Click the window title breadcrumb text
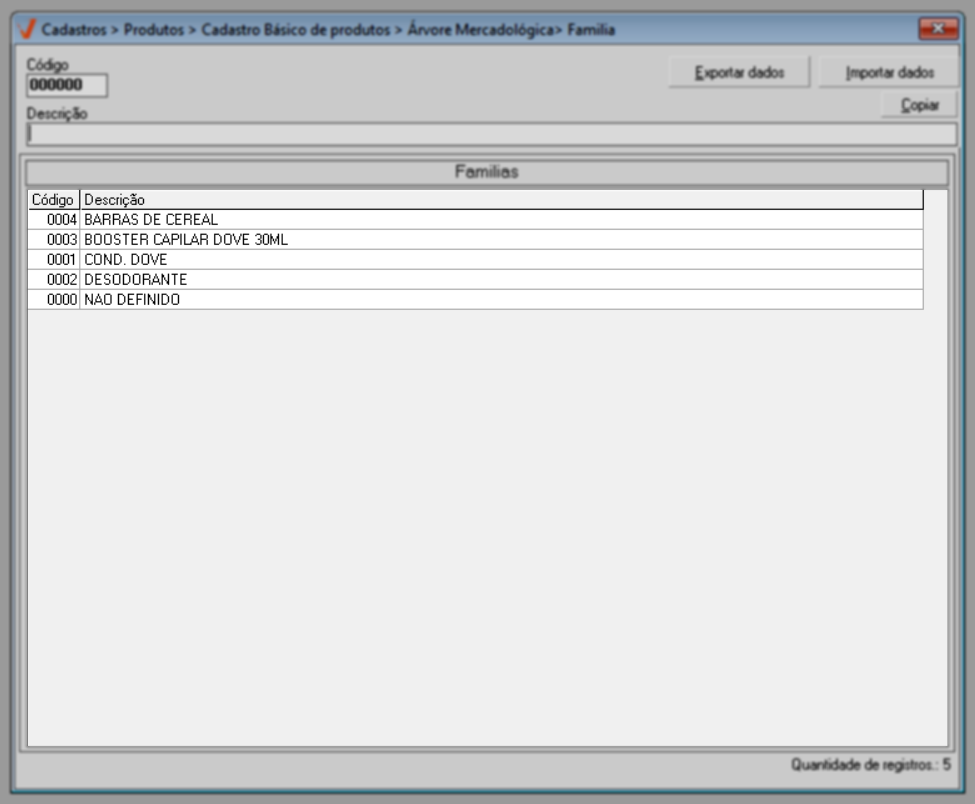 pos(328,30)
